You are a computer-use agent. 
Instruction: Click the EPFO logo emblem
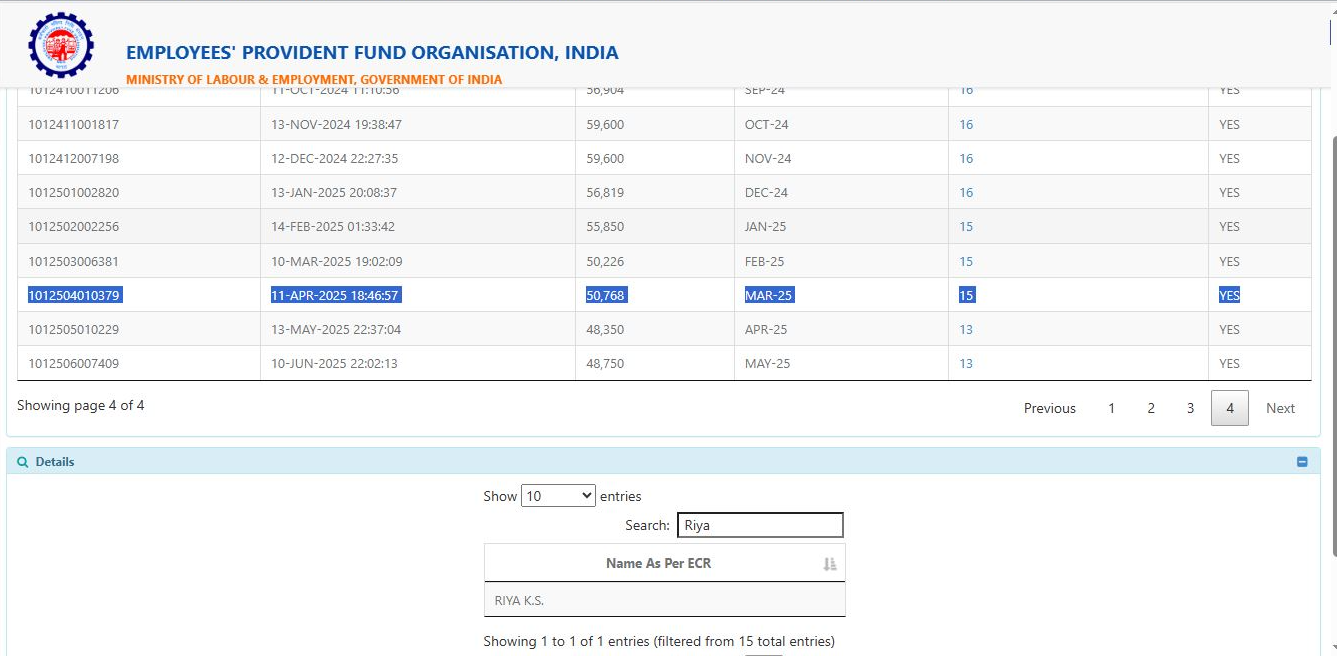(60, 46)
